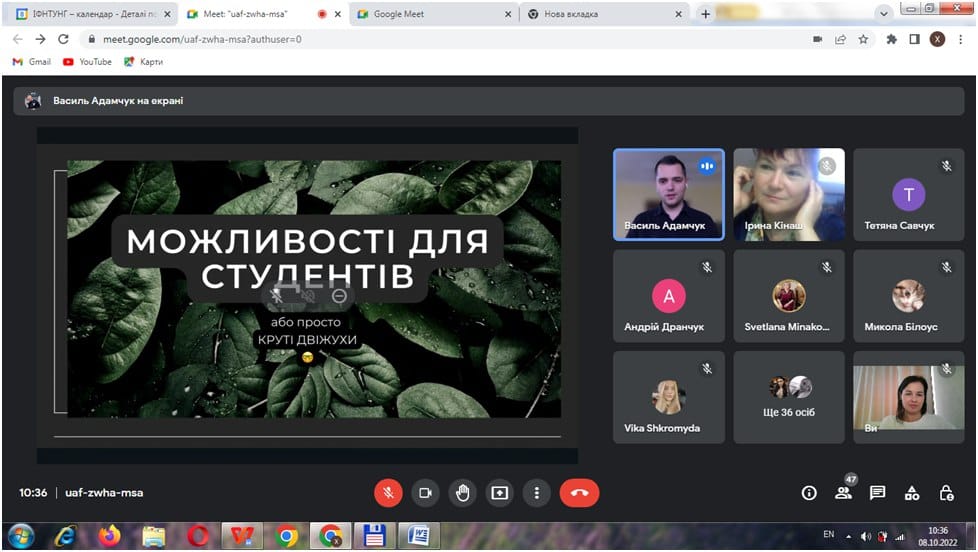Open the meeting details info panel

[x=809, y=493]
